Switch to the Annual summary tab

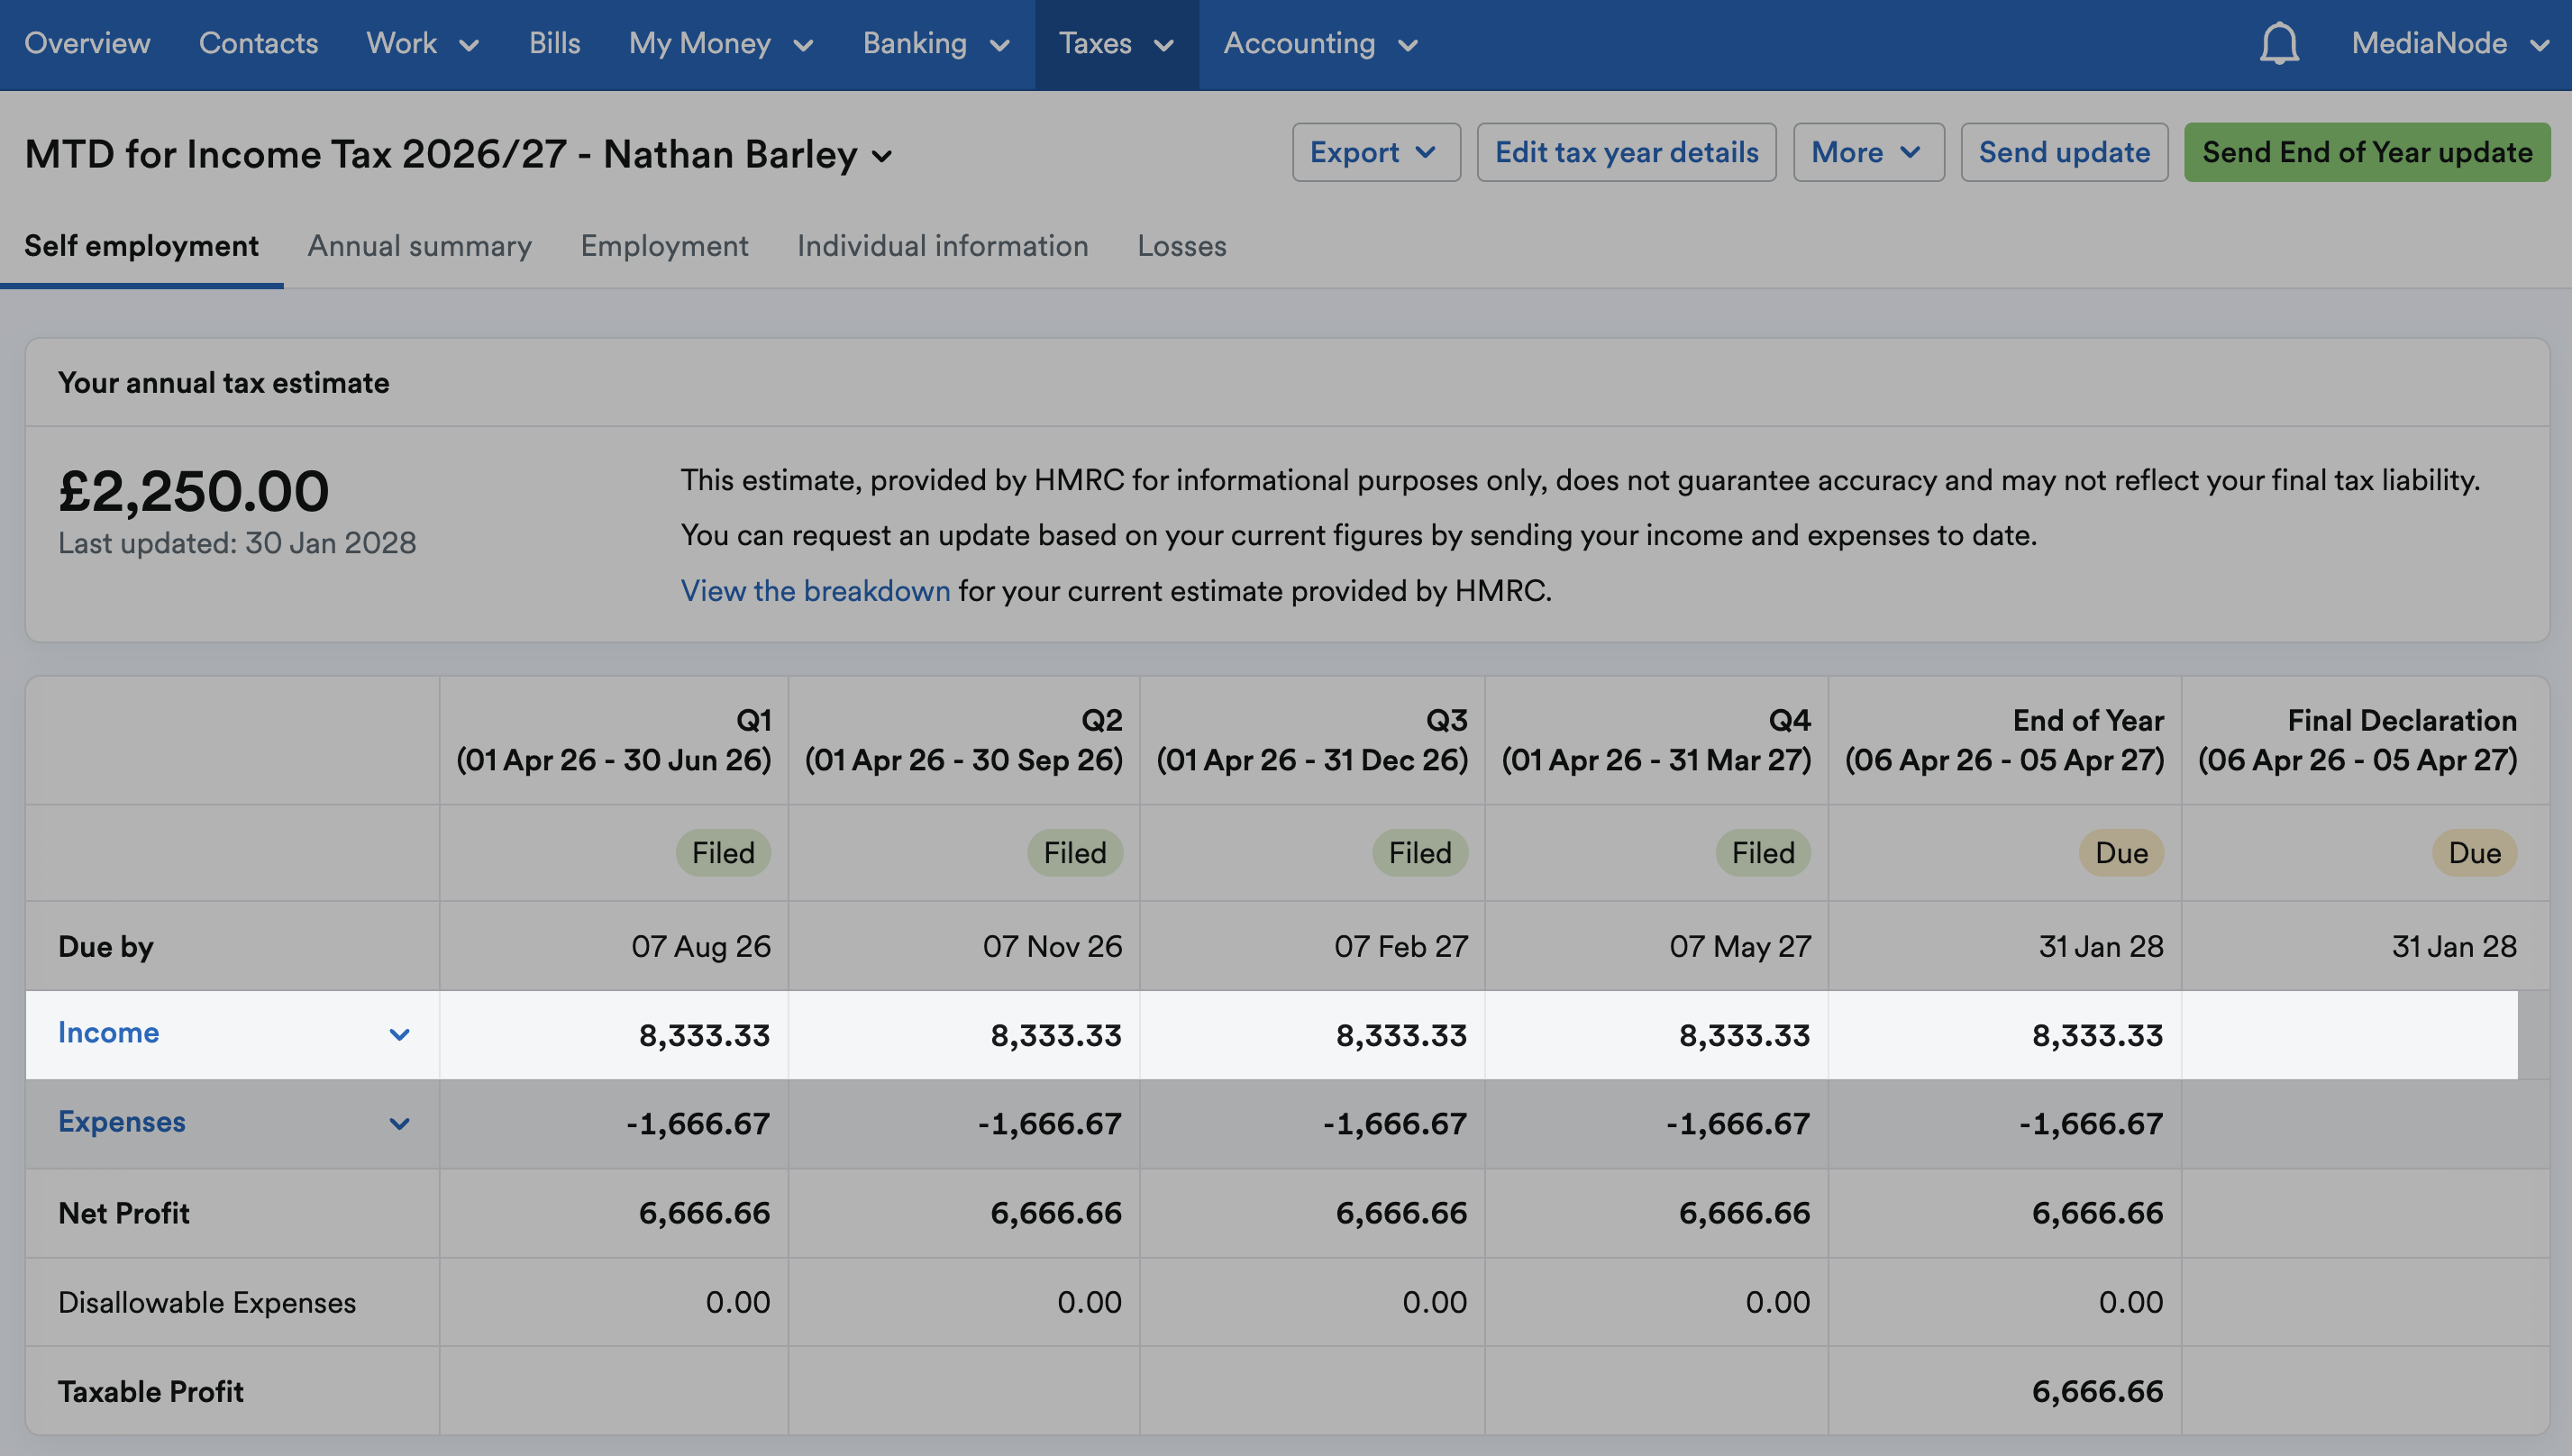coord(419,246)
